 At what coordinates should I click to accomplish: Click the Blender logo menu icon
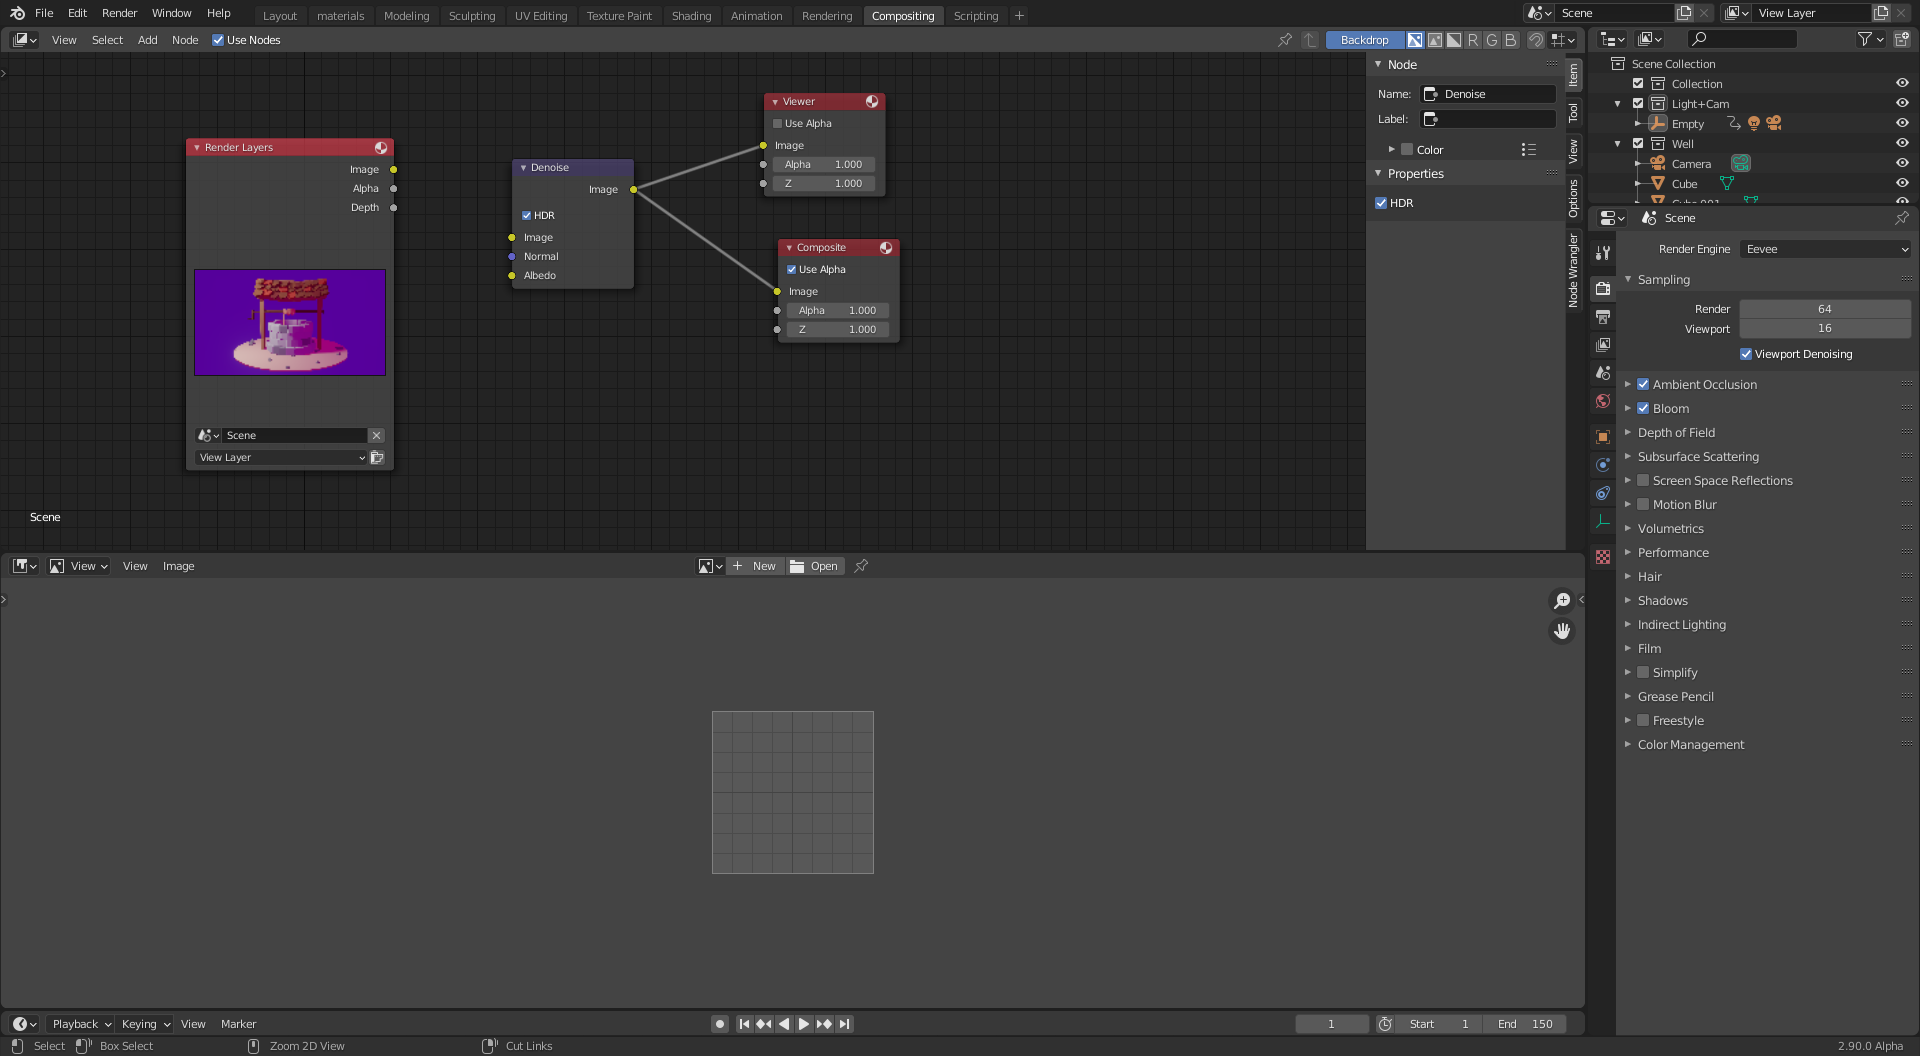click(17, 13)
